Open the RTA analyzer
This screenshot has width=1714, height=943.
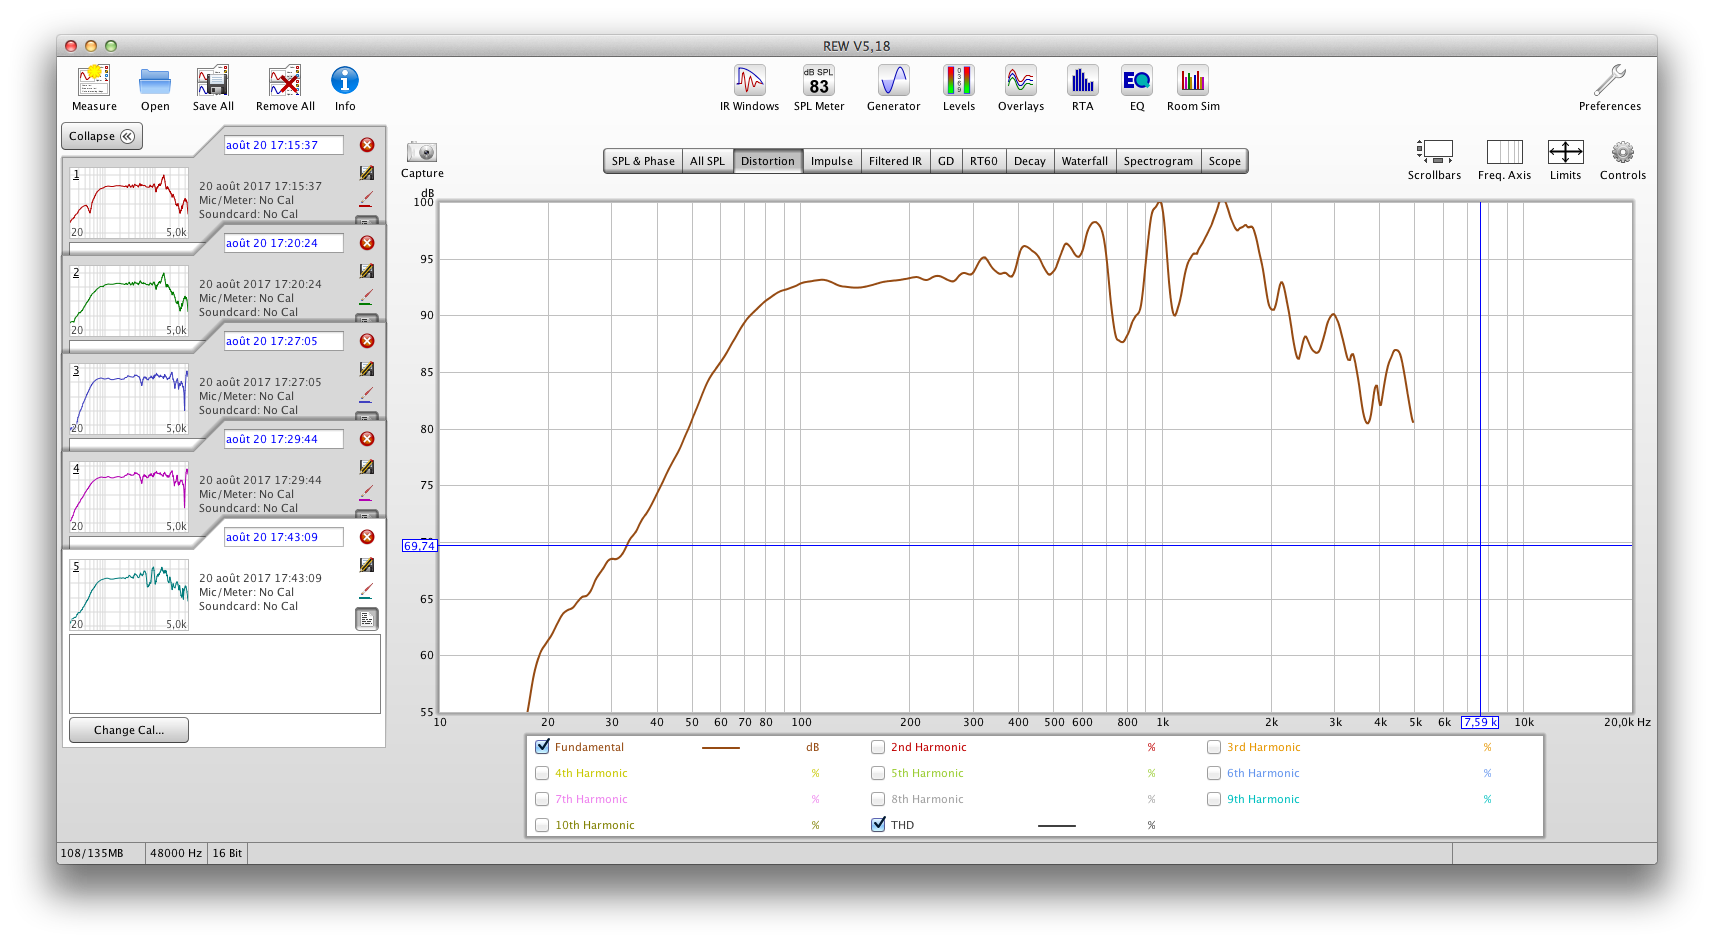[x=1083, y=81]
